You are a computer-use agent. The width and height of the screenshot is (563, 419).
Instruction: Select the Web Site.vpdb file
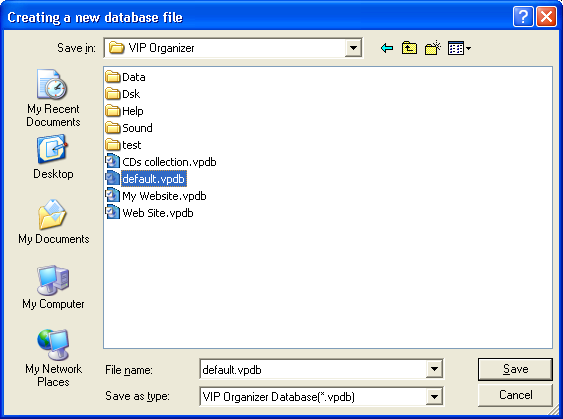coord(150,213)
